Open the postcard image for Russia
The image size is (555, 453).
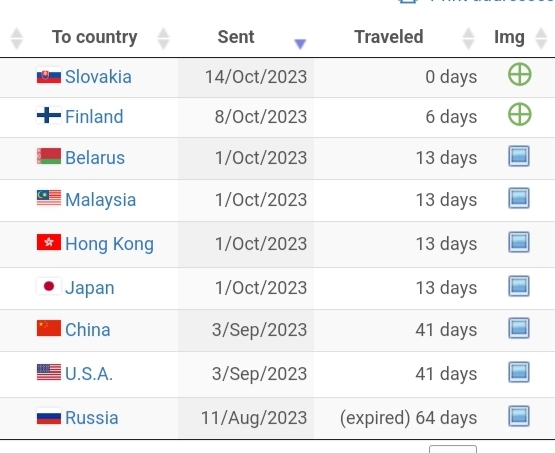click(519, 415)
